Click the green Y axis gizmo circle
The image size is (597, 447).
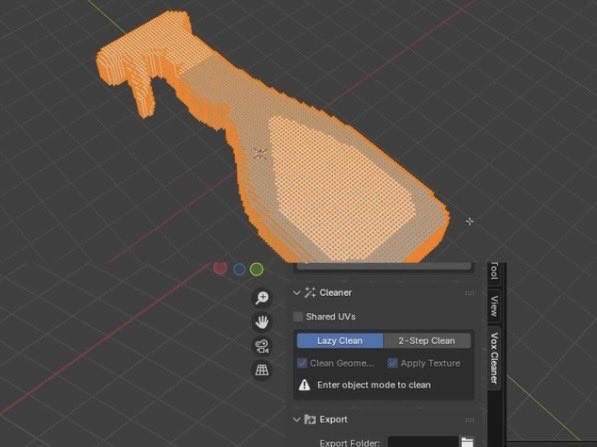(x=257, y=269)
